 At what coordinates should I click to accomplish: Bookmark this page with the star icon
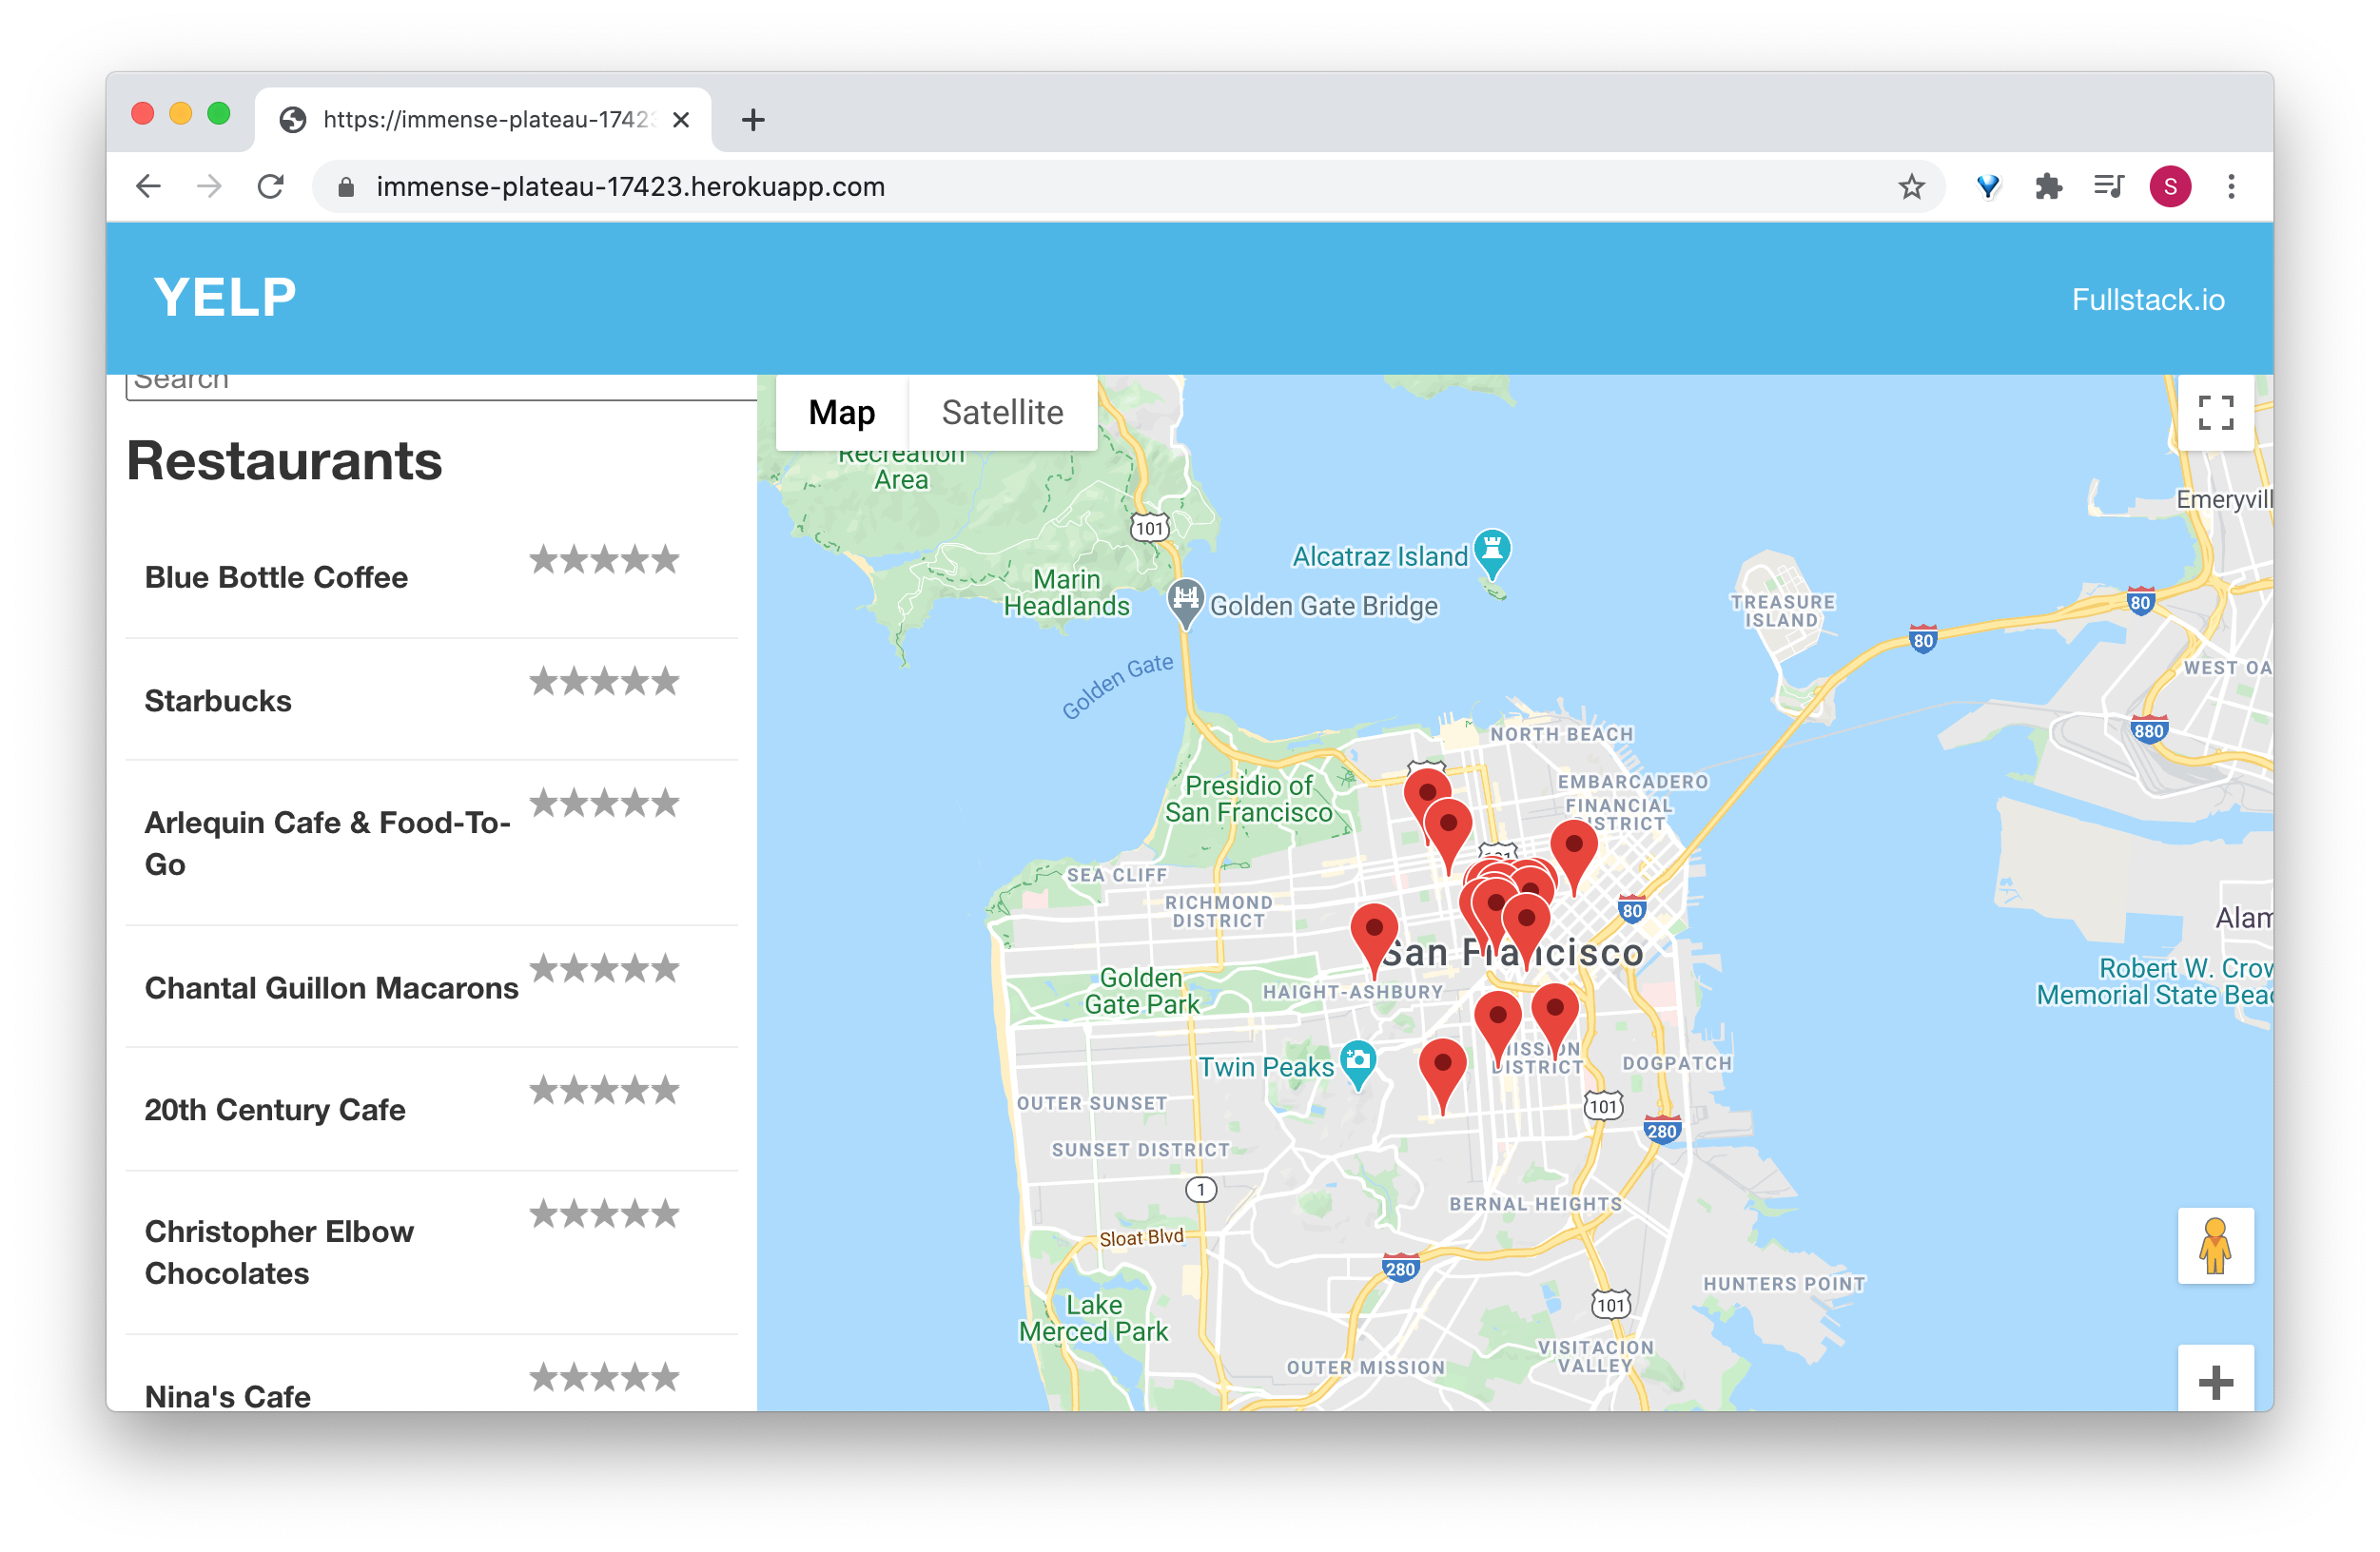tap(1911, 187)
